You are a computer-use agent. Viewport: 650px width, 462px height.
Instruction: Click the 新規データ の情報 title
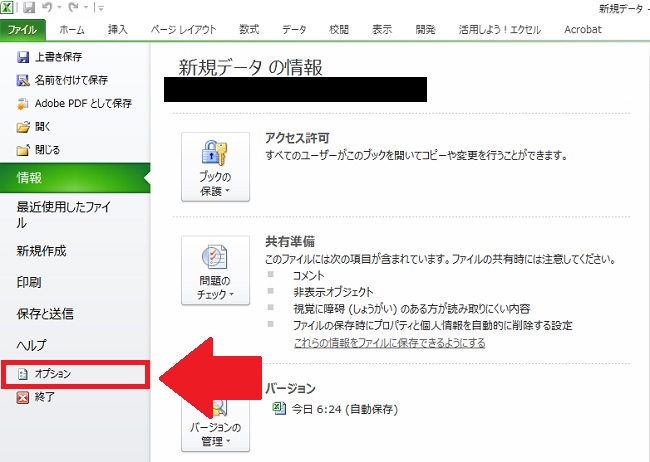tap(250, 67)
